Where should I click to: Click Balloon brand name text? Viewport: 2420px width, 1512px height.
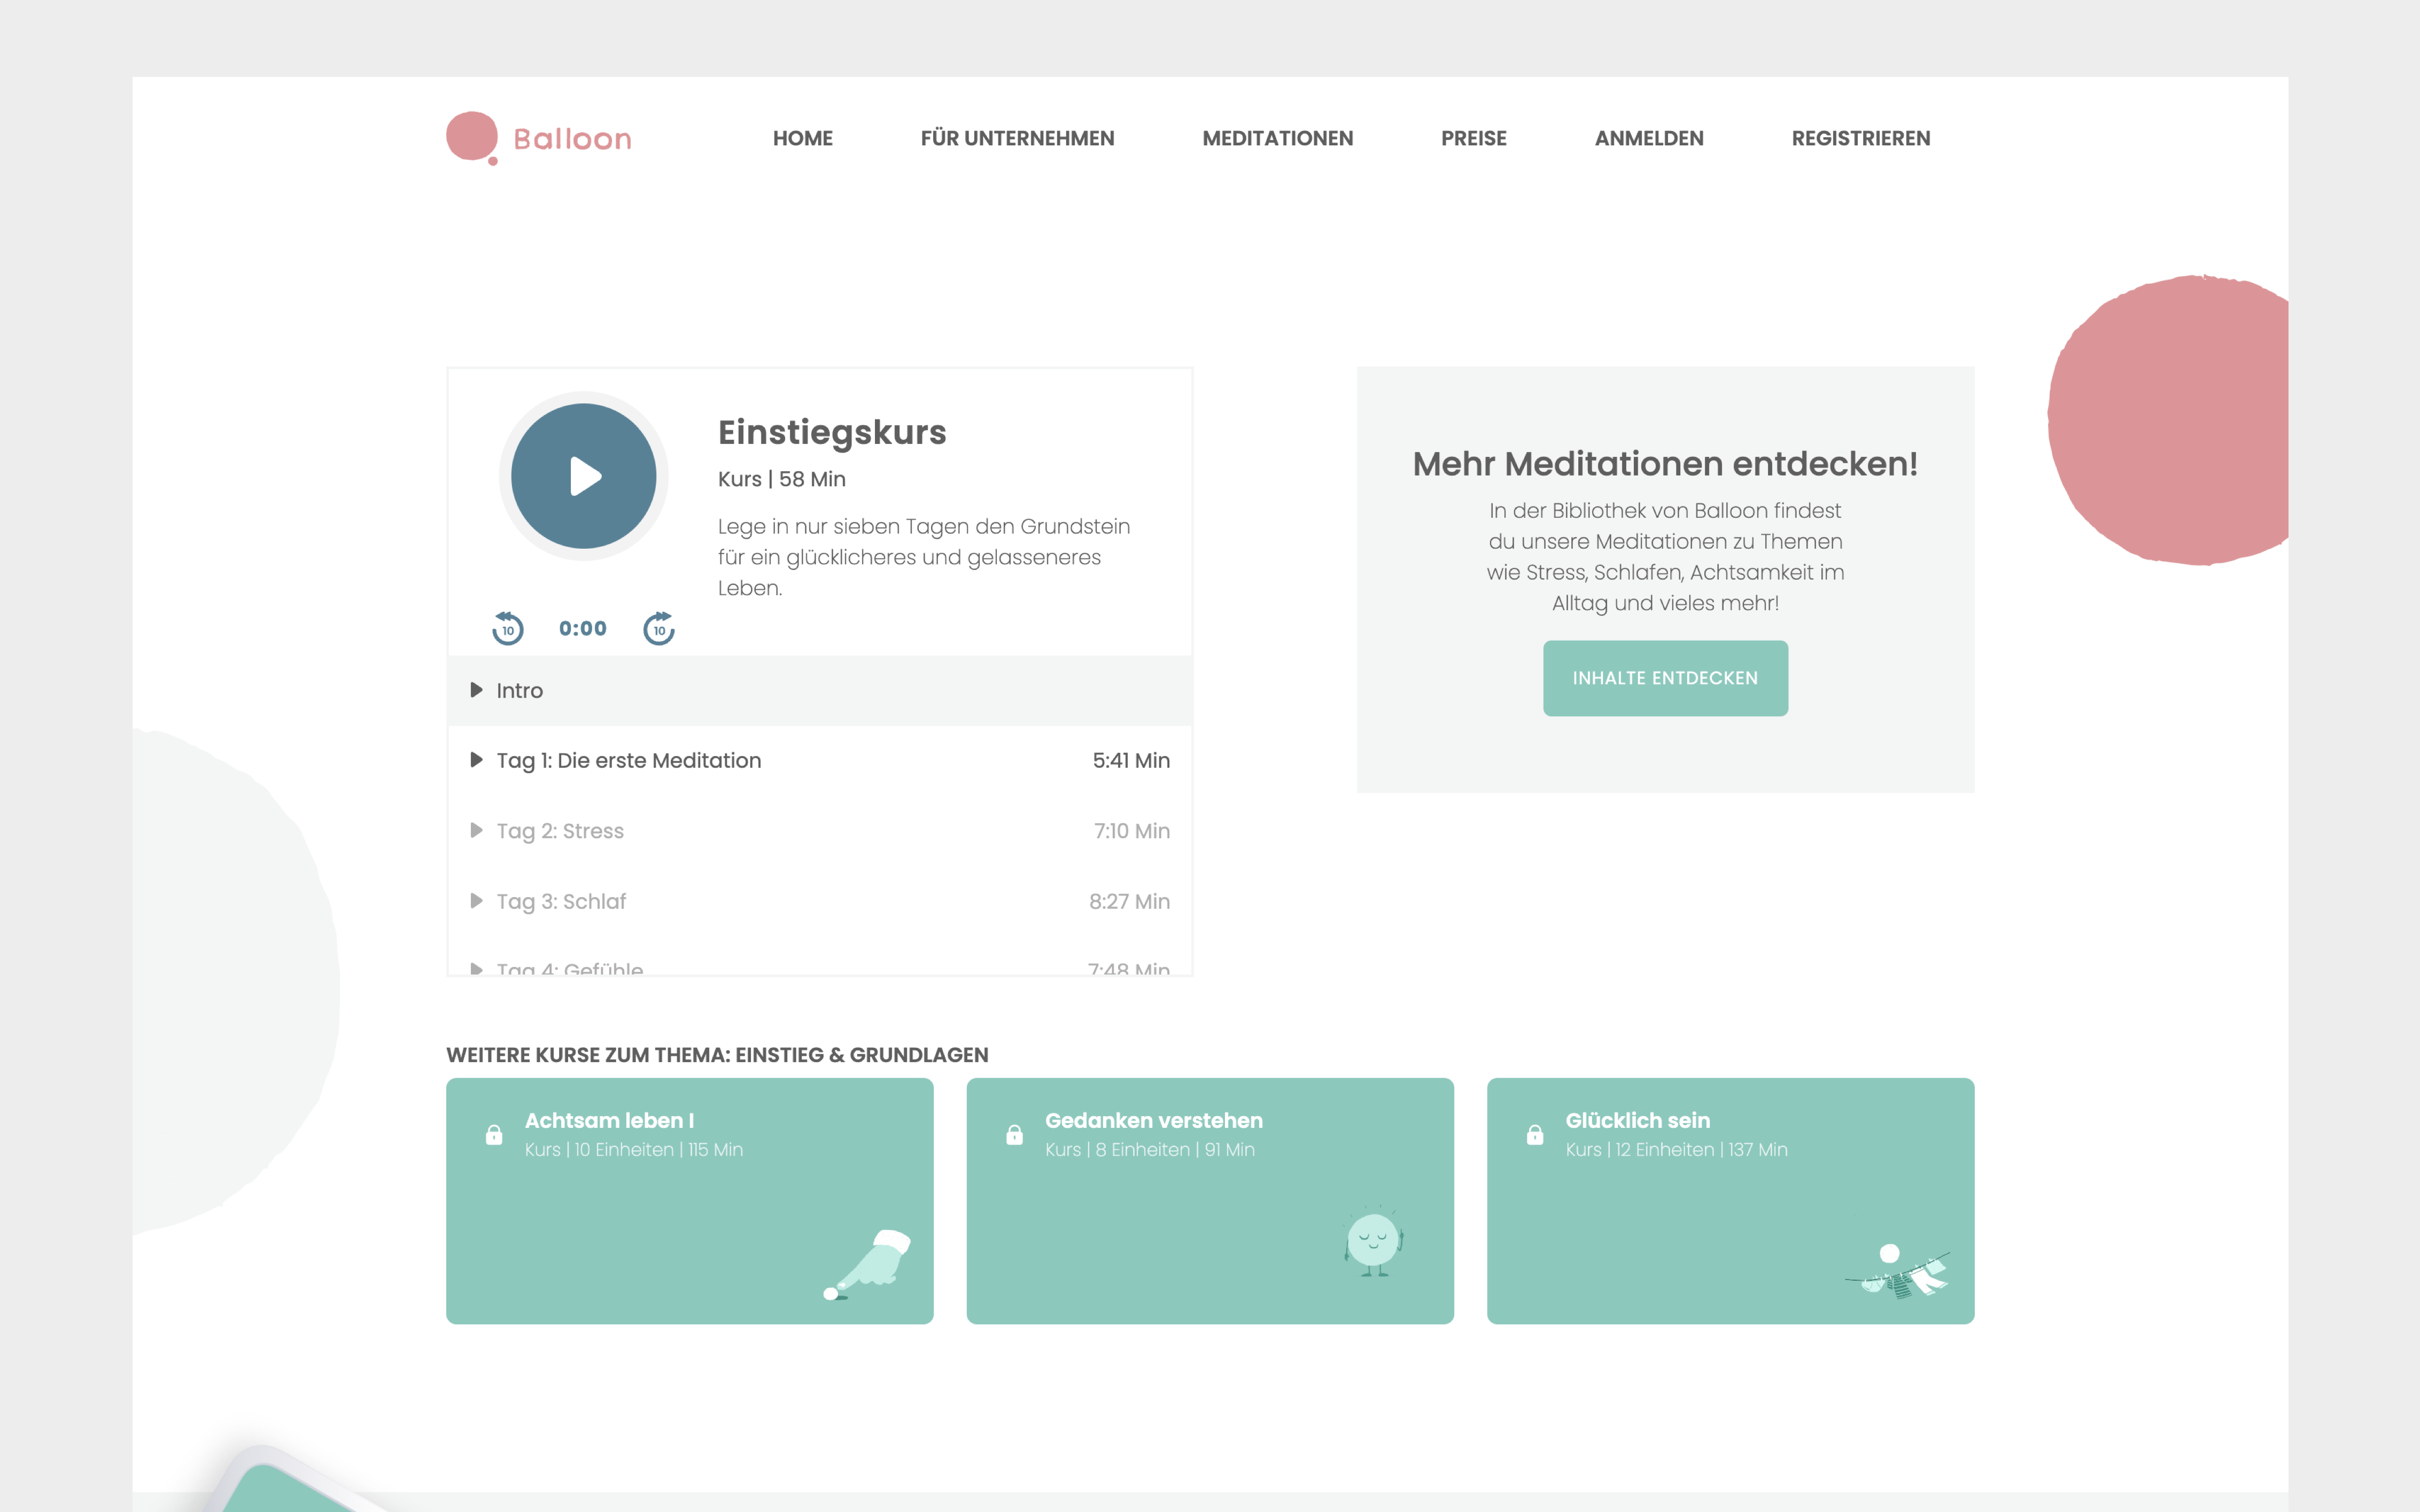(572, 139)
